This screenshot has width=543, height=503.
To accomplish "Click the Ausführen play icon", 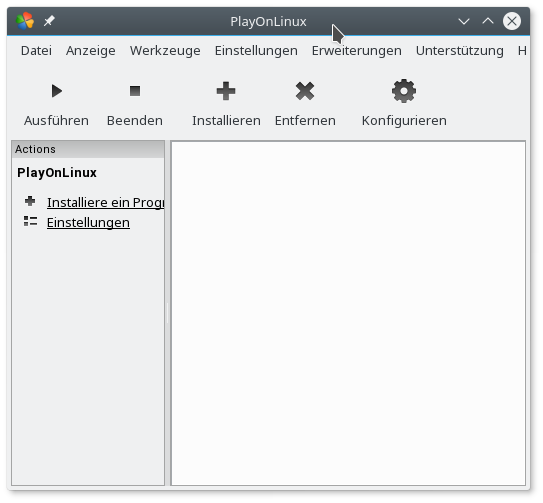I will [57, 91].
